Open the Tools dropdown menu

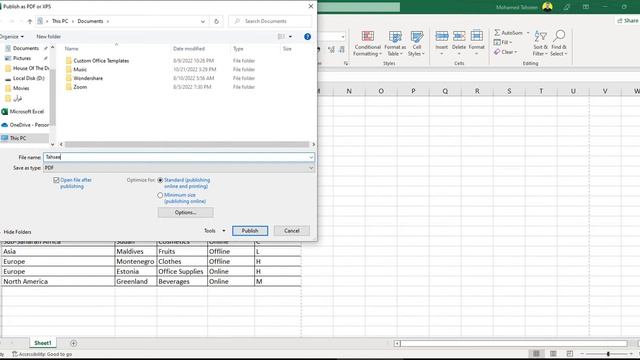tap(215, 231)
